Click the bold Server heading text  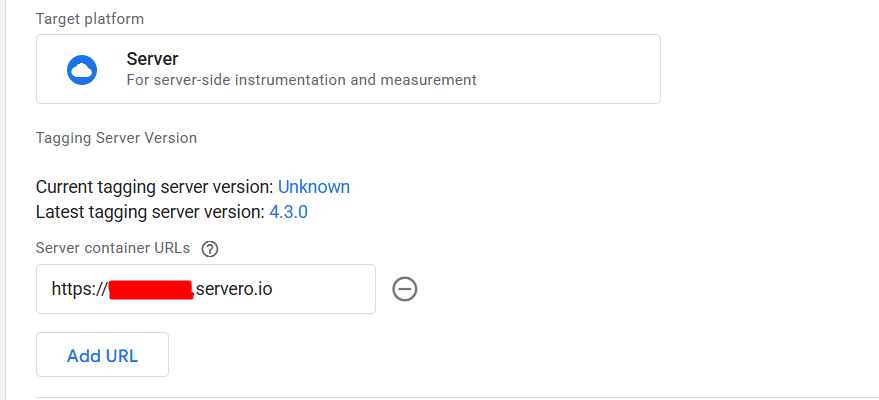(x=152, y=58)
